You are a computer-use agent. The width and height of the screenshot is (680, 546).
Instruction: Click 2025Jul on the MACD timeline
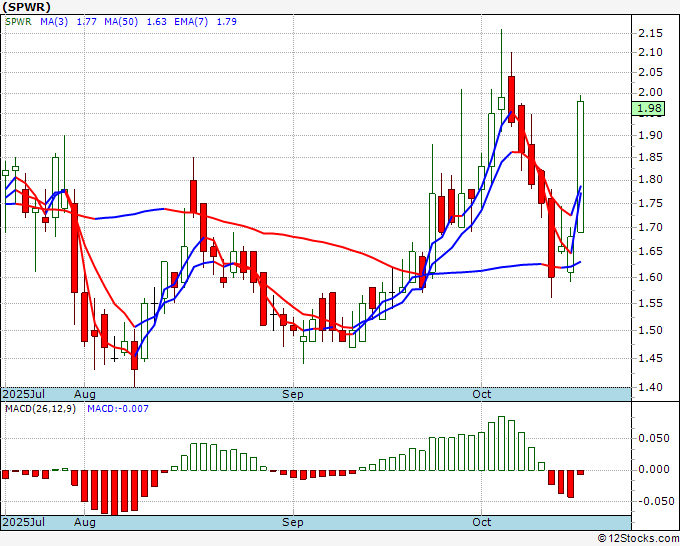(24, 522)
